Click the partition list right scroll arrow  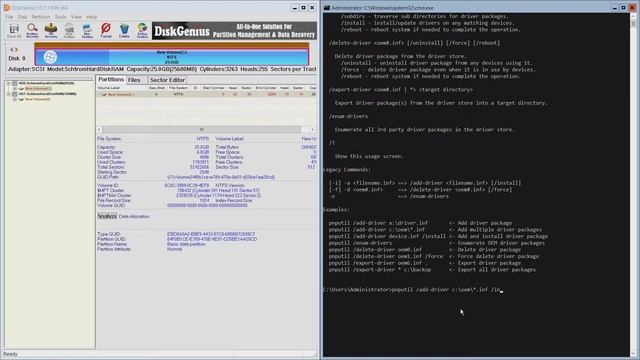[x=313, y=129]
